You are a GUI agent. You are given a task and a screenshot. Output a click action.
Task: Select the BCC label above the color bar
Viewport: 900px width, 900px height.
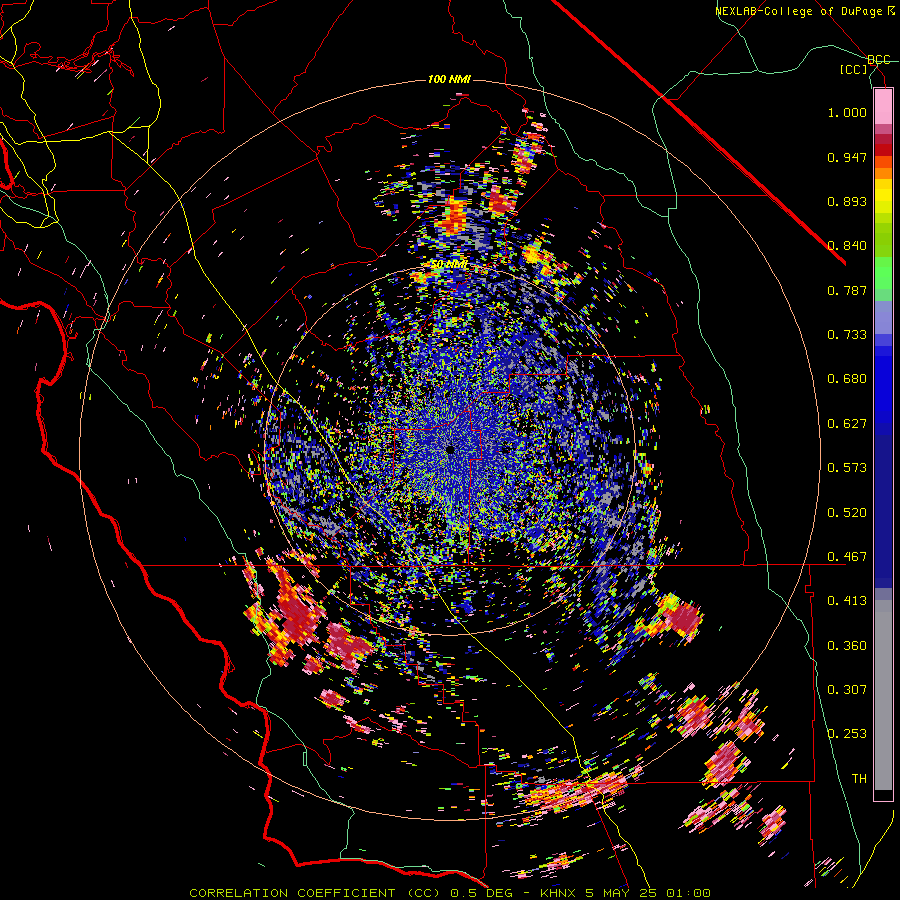pos(879,60)
